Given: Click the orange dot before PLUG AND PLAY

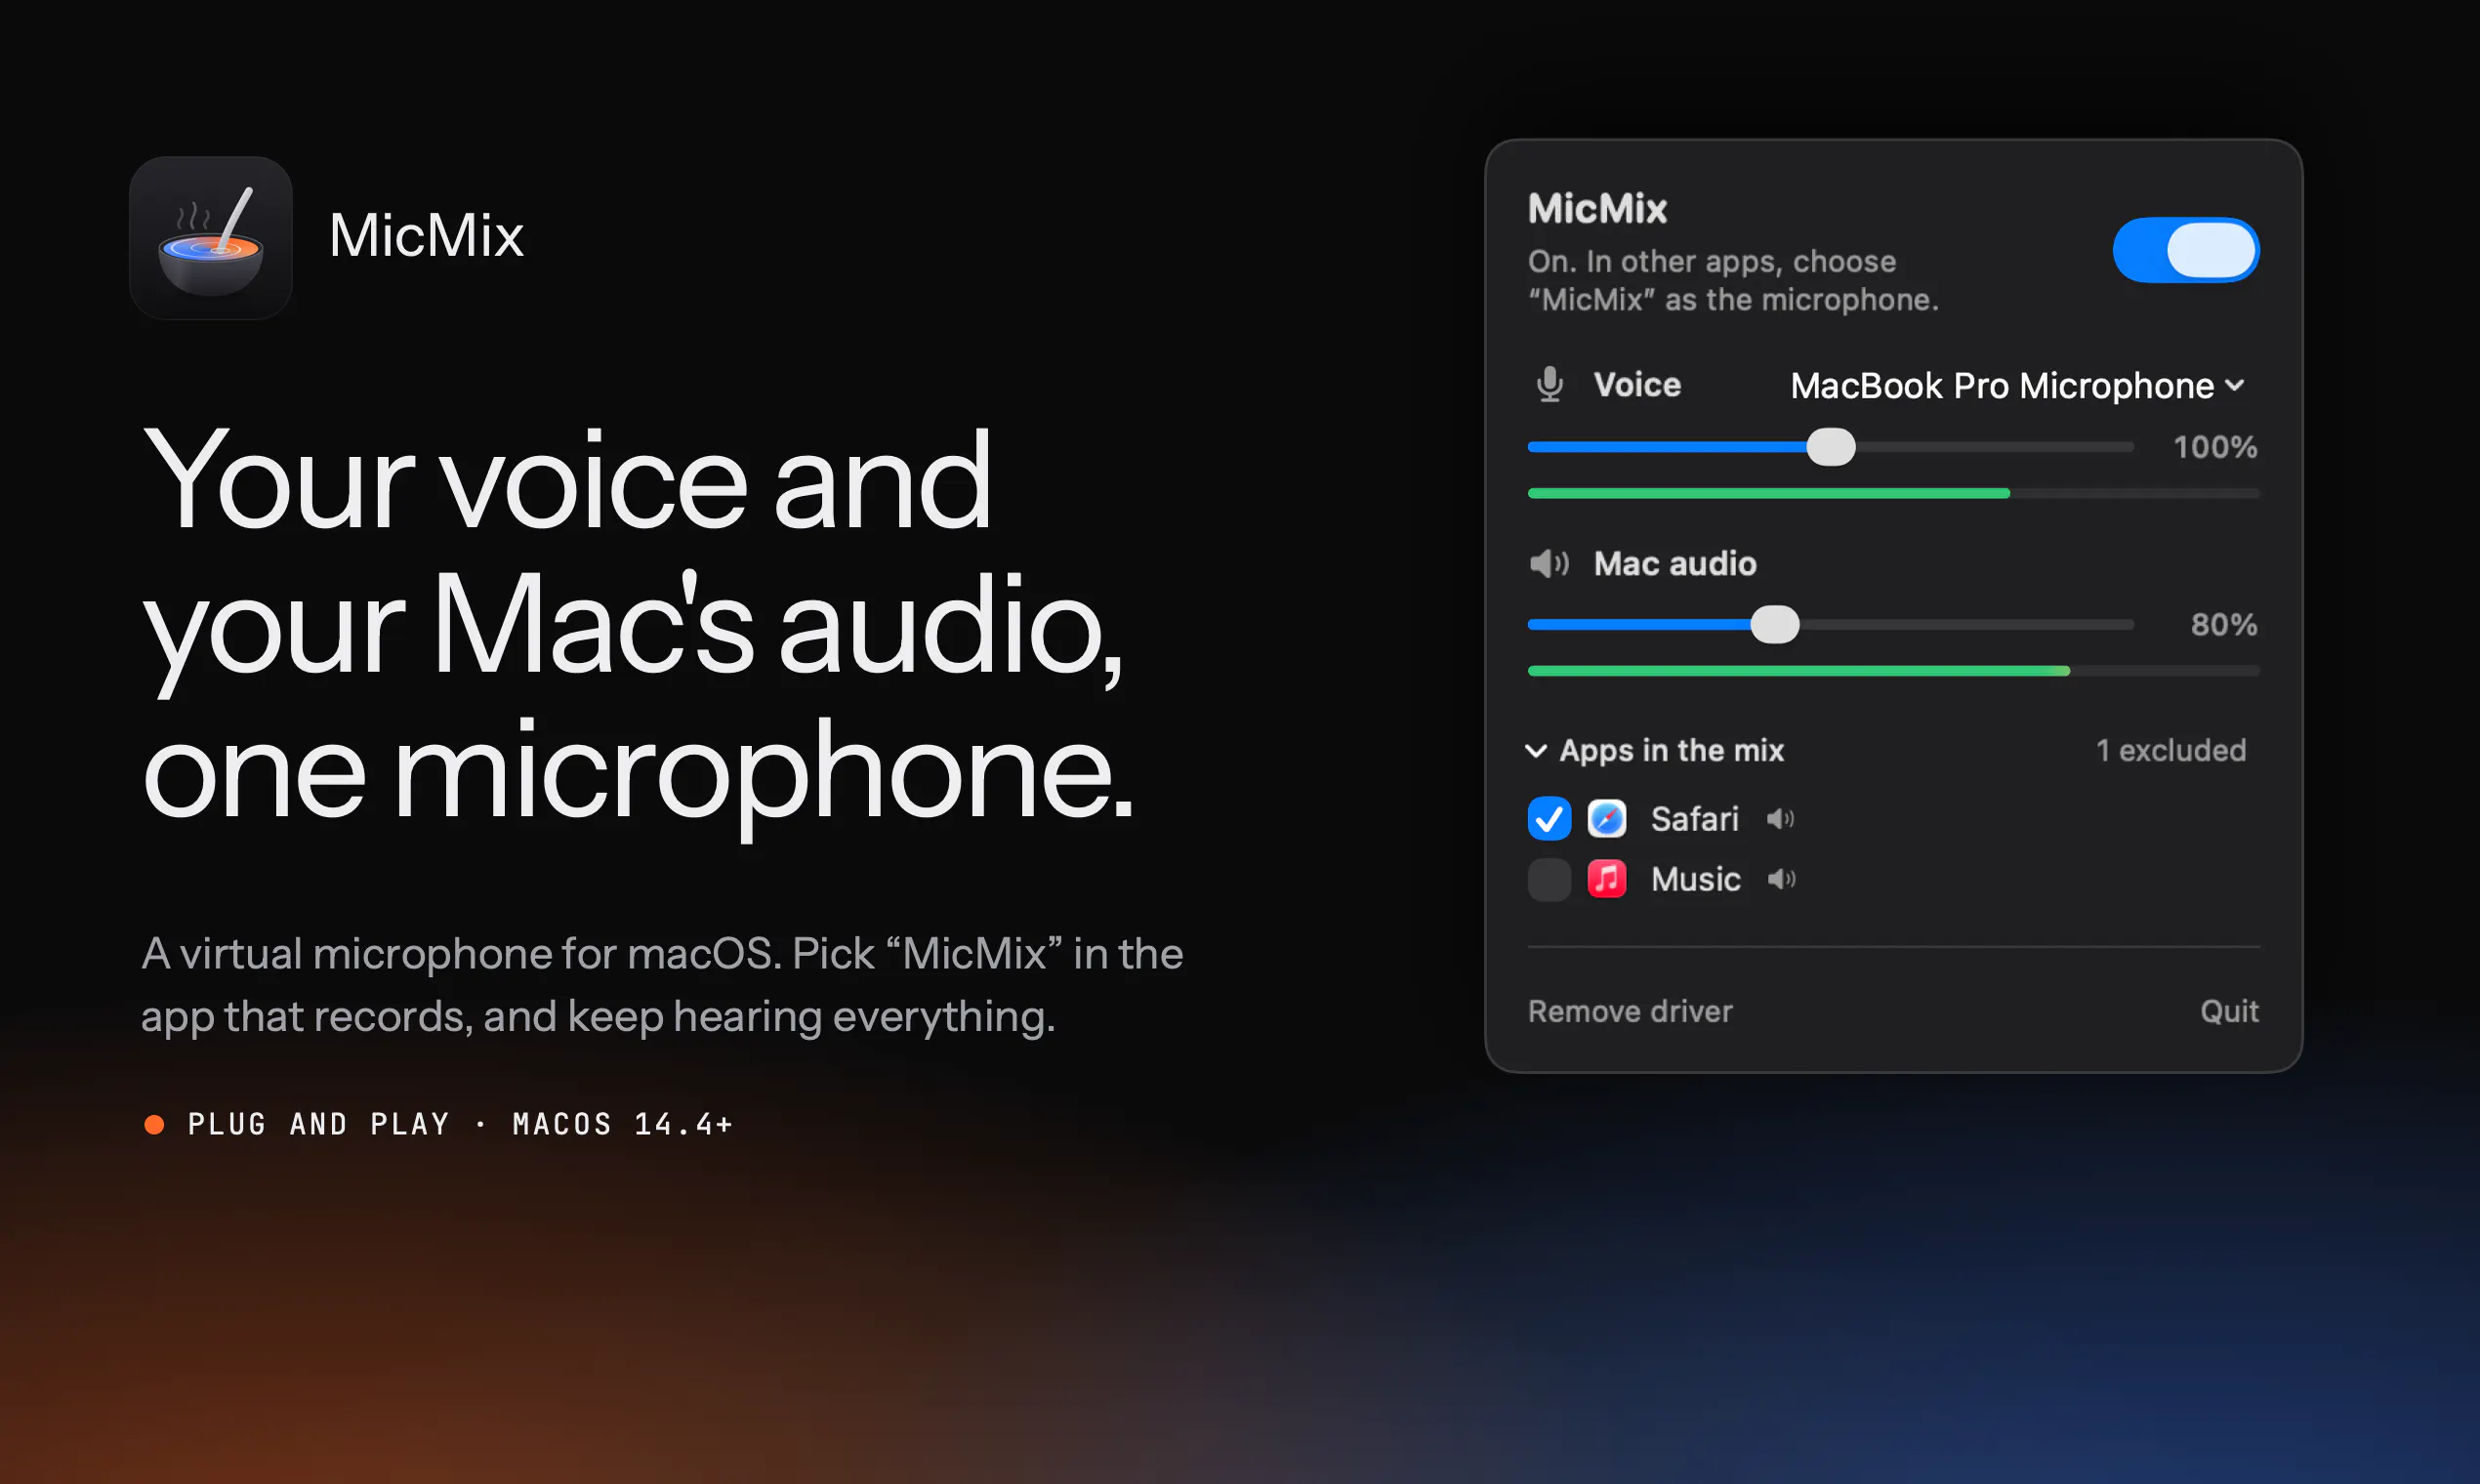Looking at the screenshot, I should pyautogui.click(x=154, y=1124).
